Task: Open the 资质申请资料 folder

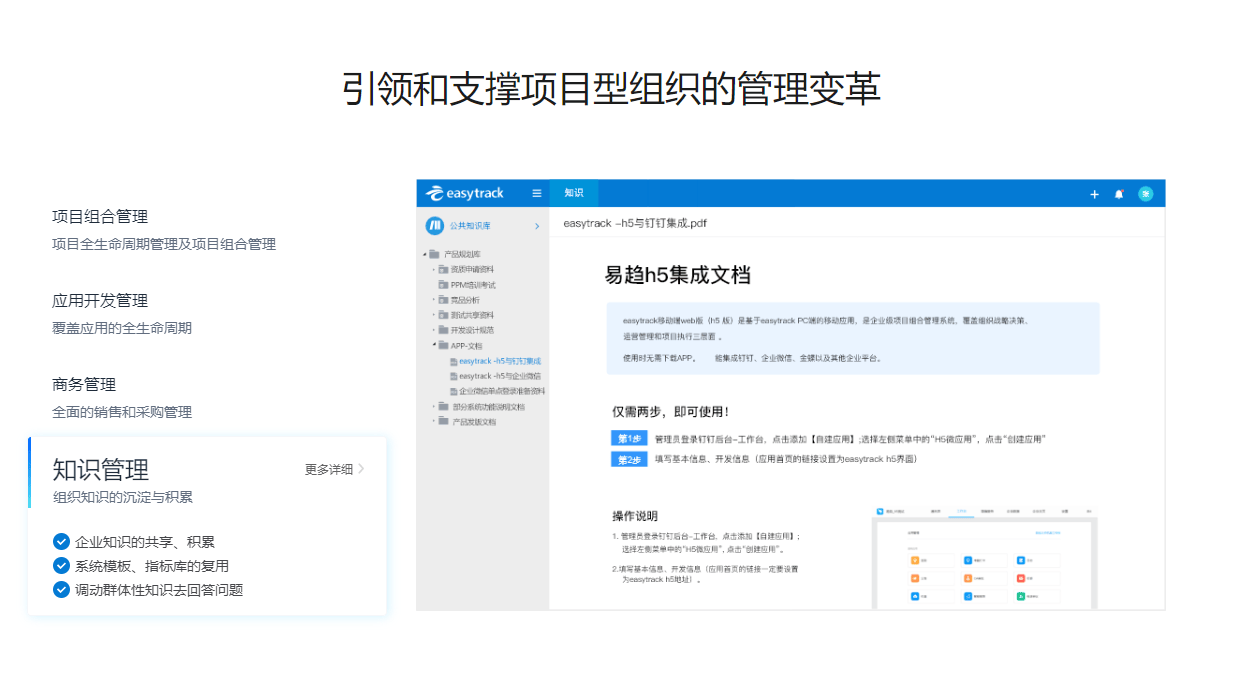Action: coord(473,269)
